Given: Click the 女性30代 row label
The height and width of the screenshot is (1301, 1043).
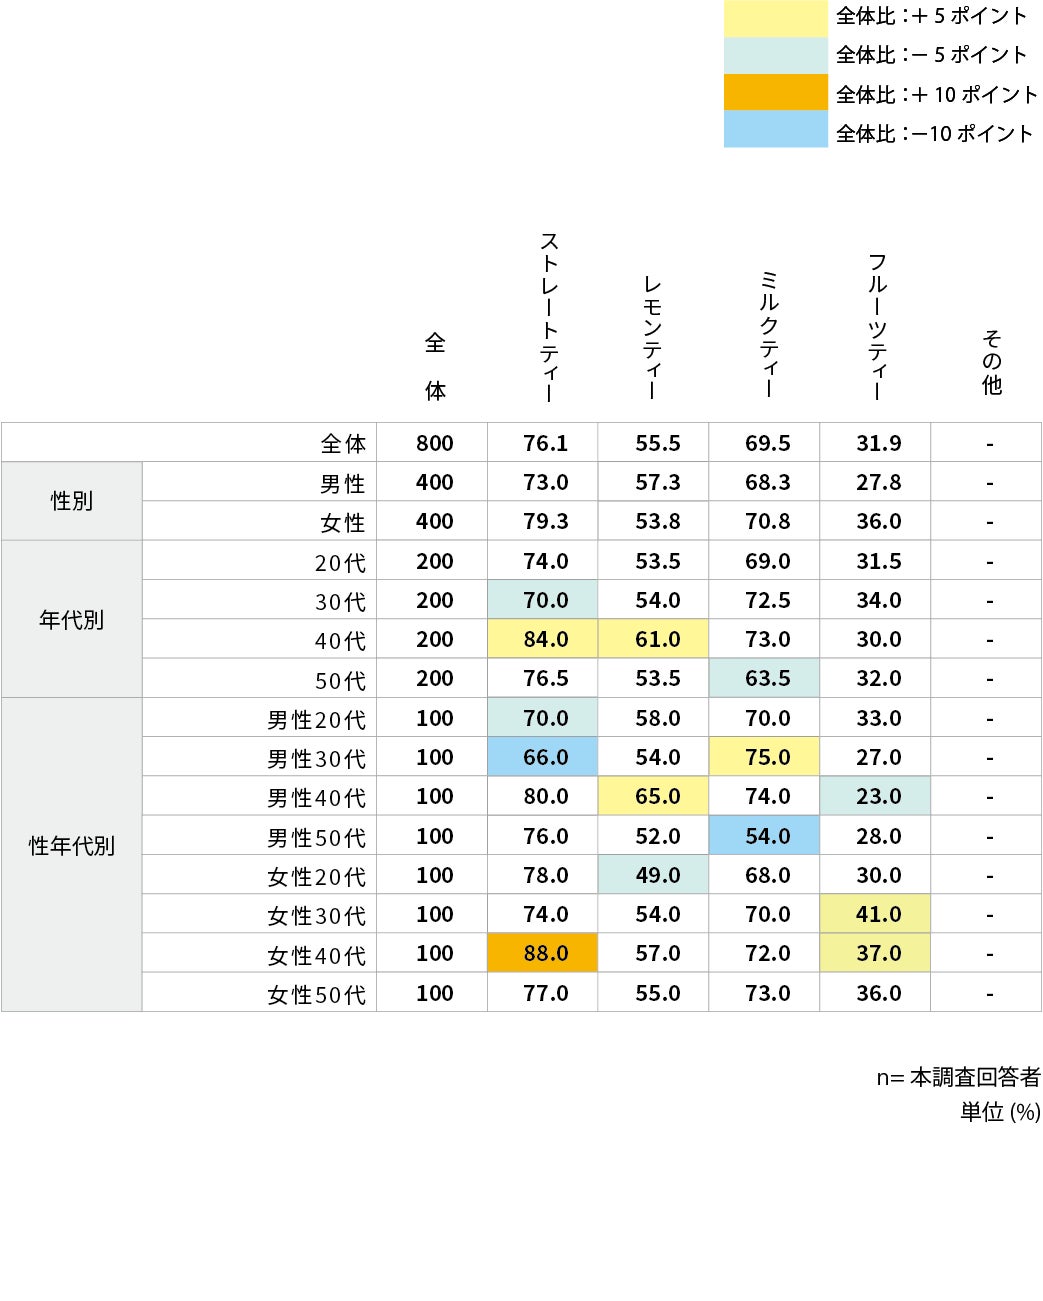Looking at the screenshot, I should [x=317, y=915].
